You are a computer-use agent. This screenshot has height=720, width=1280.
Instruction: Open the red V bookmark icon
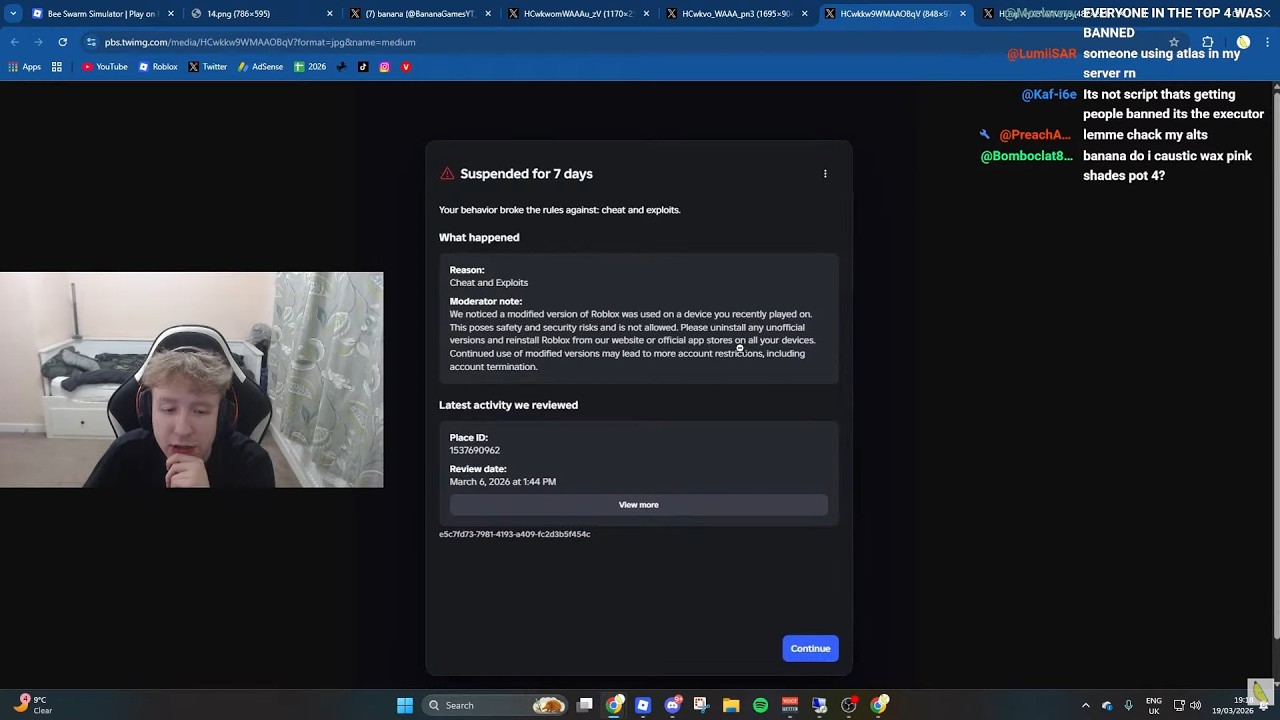coord(405,67)
